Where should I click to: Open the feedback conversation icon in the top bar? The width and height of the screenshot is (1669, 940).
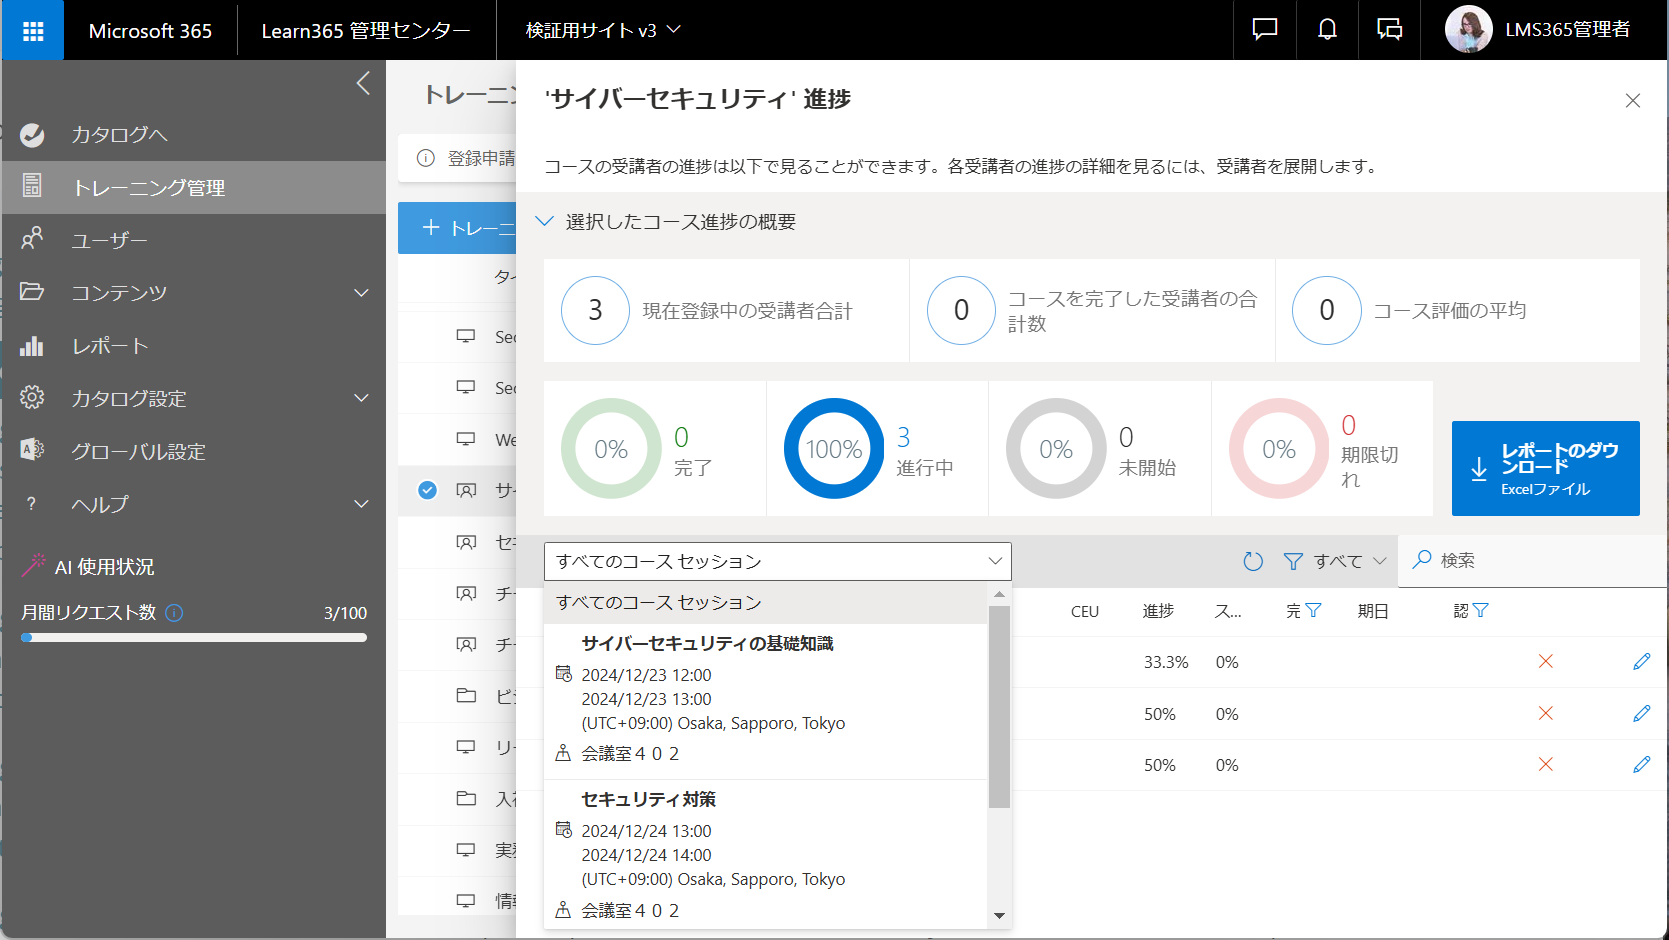point(1389,30)
